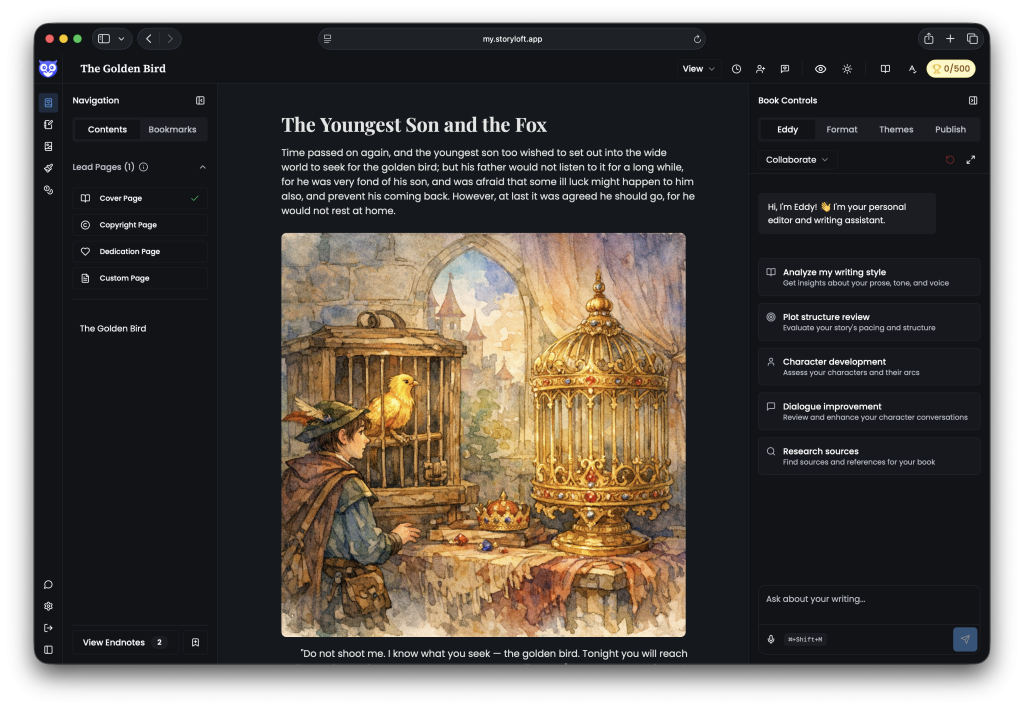This screenshot has height=709, width=1024.
Task: Click the microphone icon in chat input
Action: tap(771, 639)
